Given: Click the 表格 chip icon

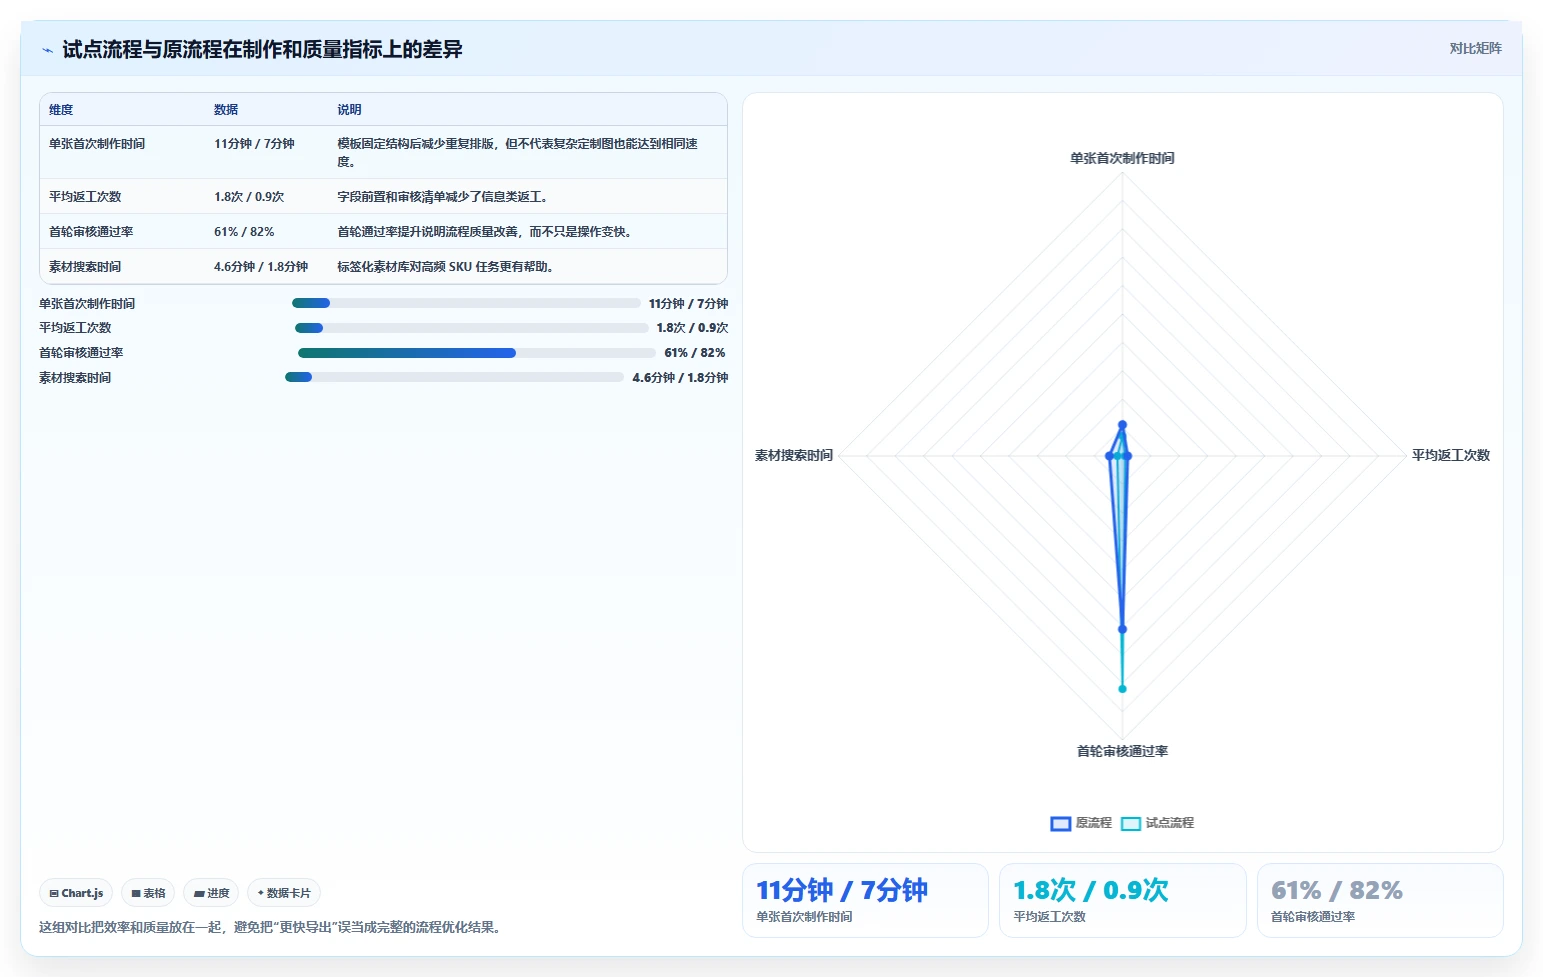Looking at the screenshot, I should click(136, 894).
